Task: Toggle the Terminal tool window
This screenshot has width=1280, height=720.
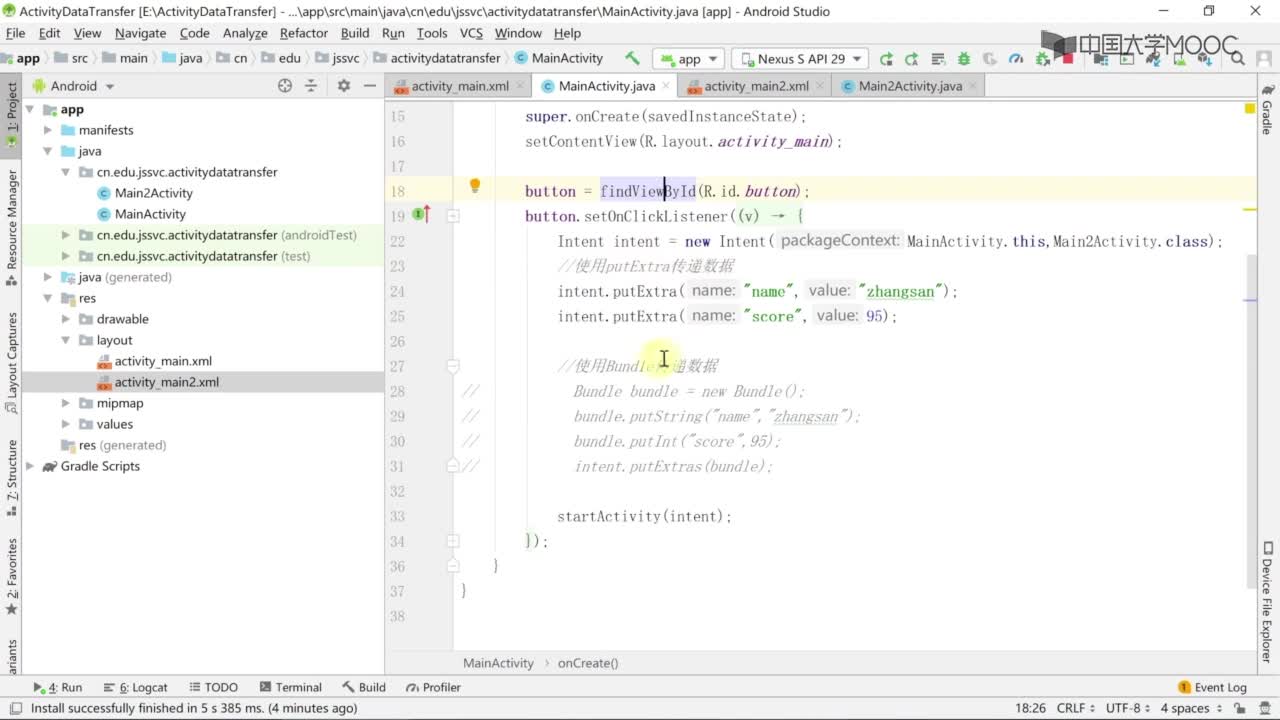Action: [x=290, y=687]
